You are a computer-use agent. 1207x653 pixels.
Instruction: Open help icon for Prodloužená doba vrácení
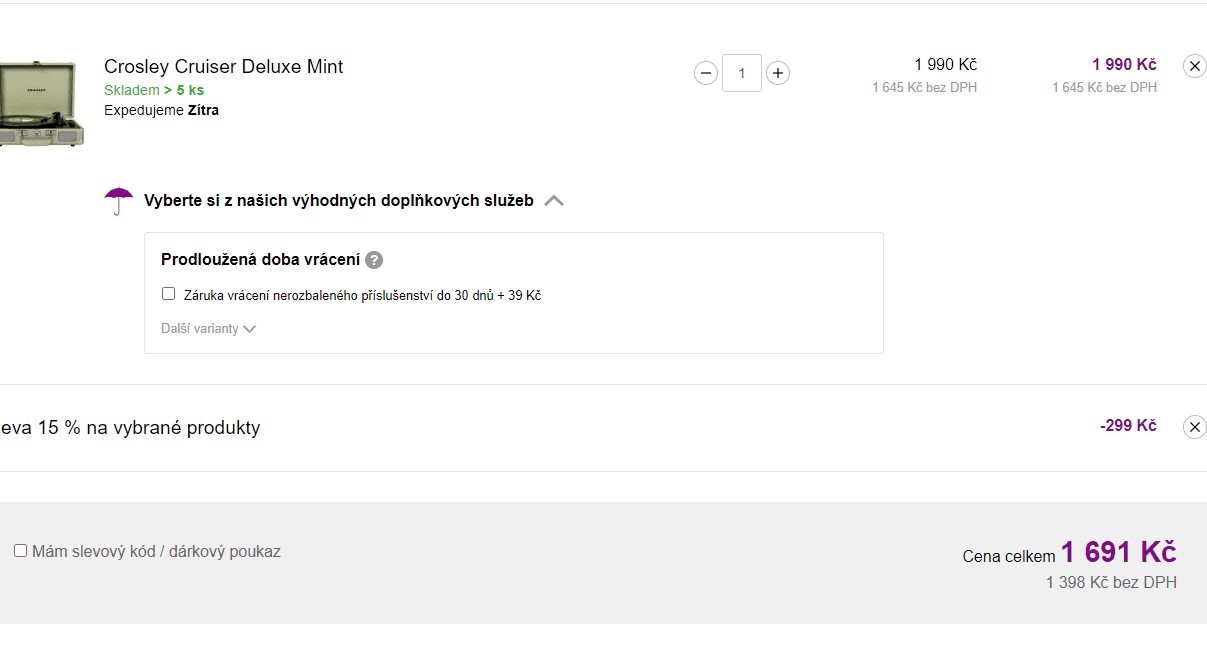(374, 260)
